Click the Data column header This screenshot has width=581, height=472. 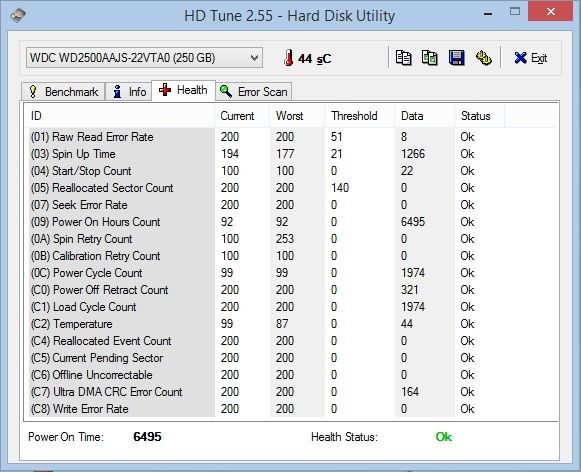tap(425, 116)
